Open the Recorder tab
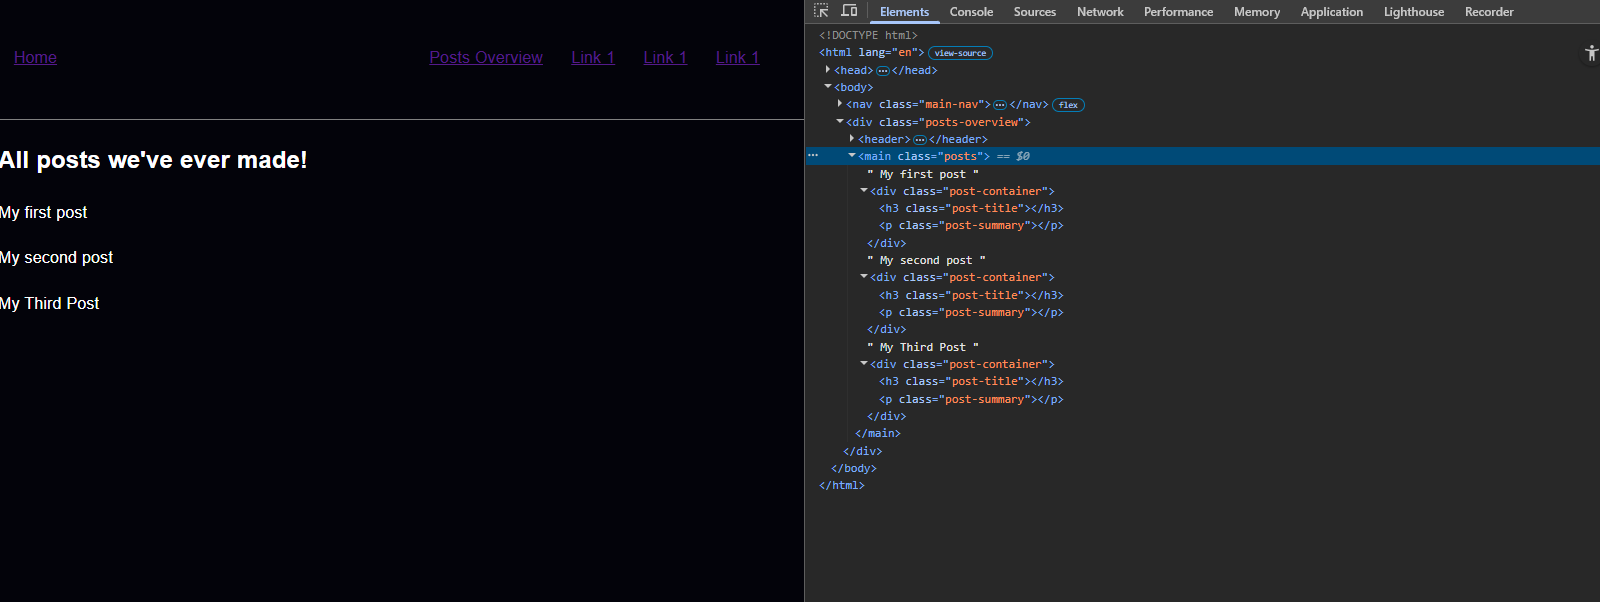Screen dimensions: 1600x602 [x=1489, y=12]
